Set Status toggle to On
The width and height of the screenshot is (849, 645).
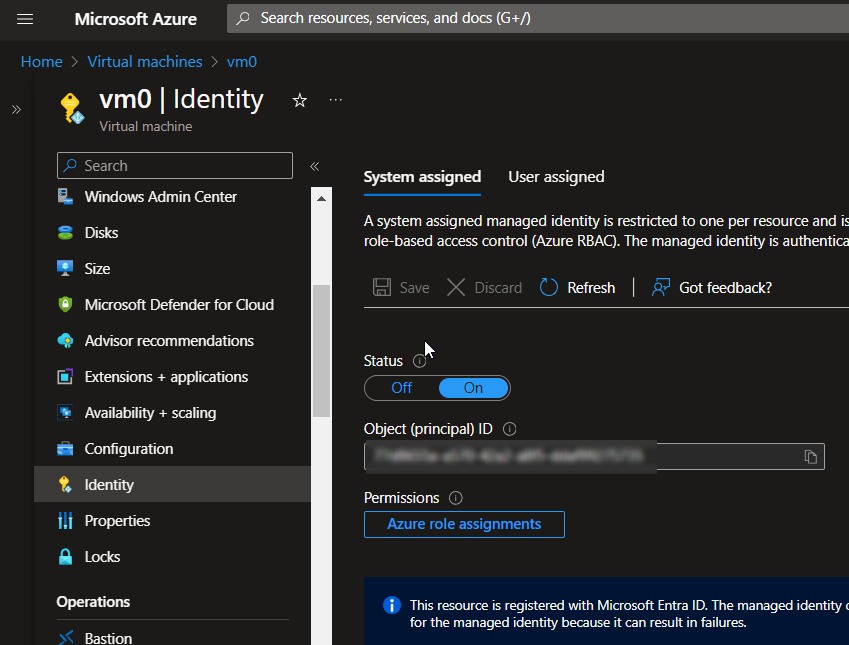pos(473,388)
